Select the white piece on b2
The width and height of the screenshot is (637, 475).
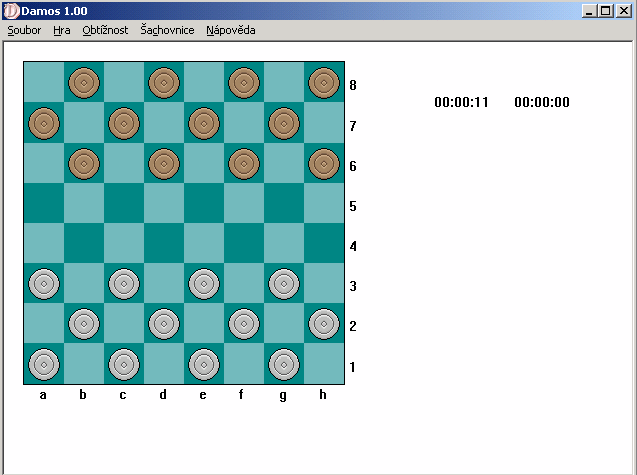84,324
